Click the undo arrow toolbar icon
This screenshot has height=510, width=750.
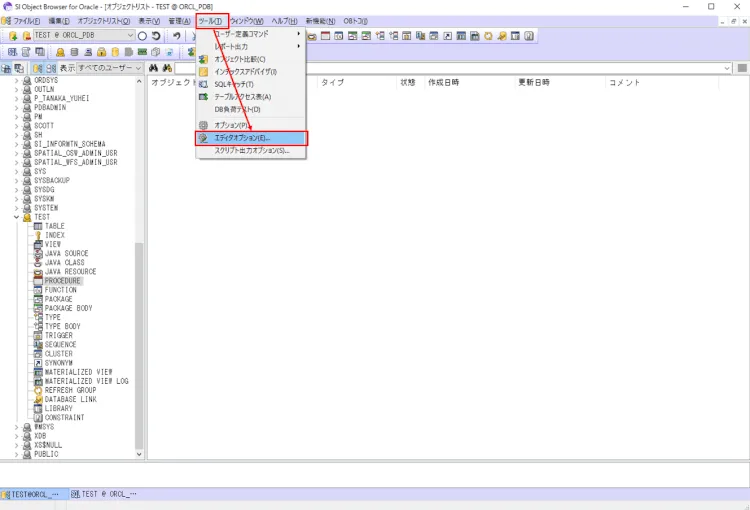coord(176,36)
